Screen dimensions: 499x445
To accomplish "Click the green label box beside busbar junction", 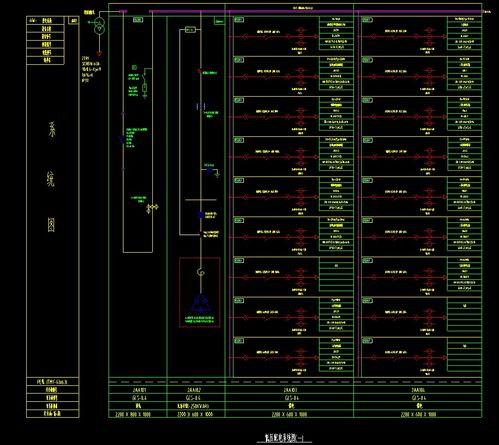I will pos(219,21).
